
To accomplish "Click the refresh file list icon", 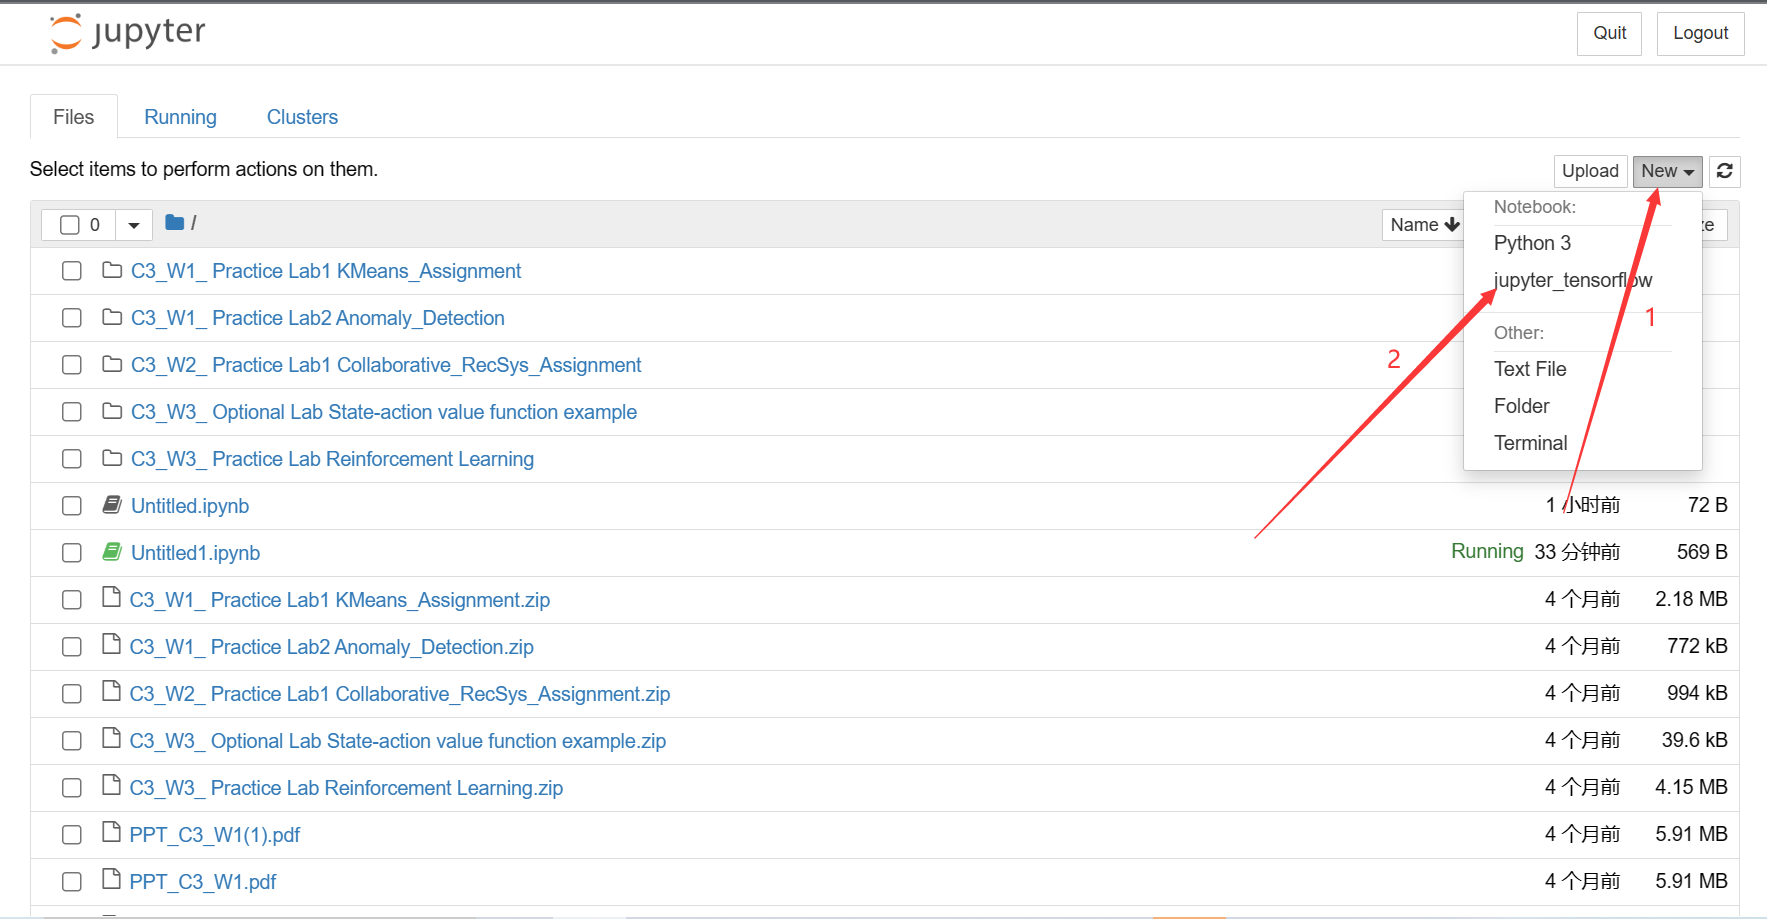I will (x=1725, y=171).
